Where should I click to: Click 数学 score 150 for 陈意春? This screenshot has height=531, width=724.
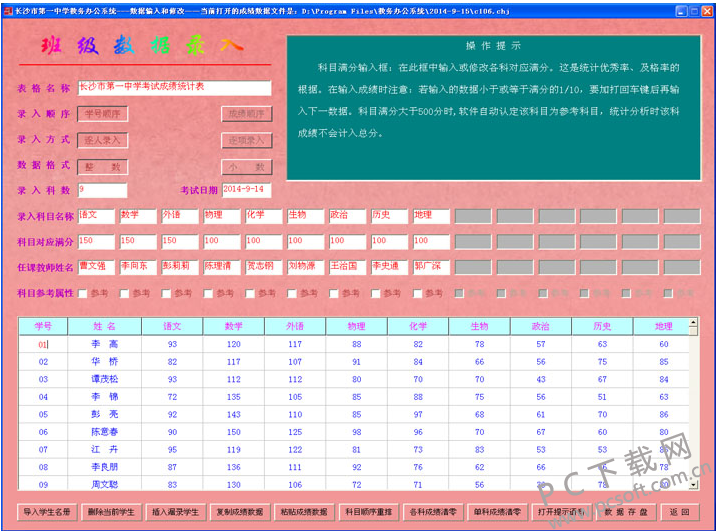(234, 432)
